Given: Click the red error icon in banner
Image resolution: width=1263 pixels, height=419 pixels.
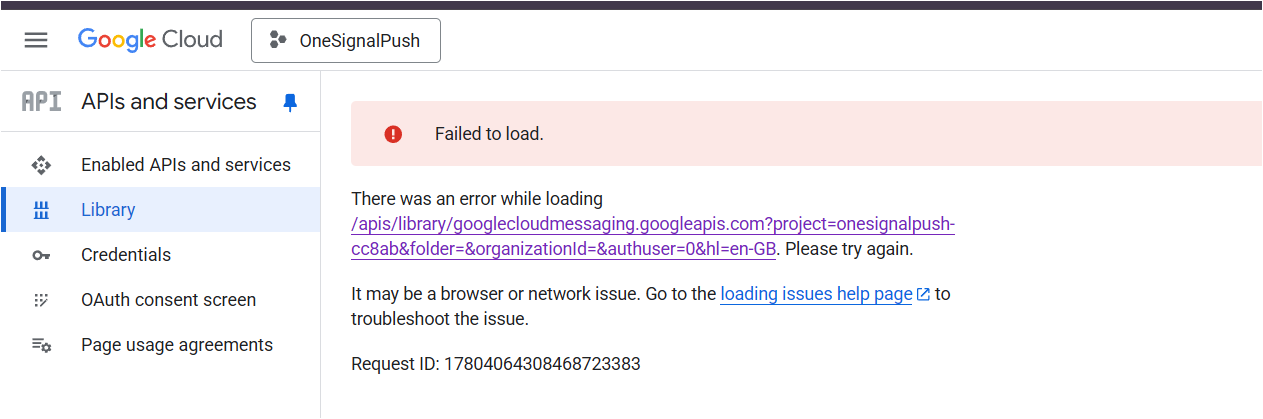Looking at the screenshot, I should [393, 134].
